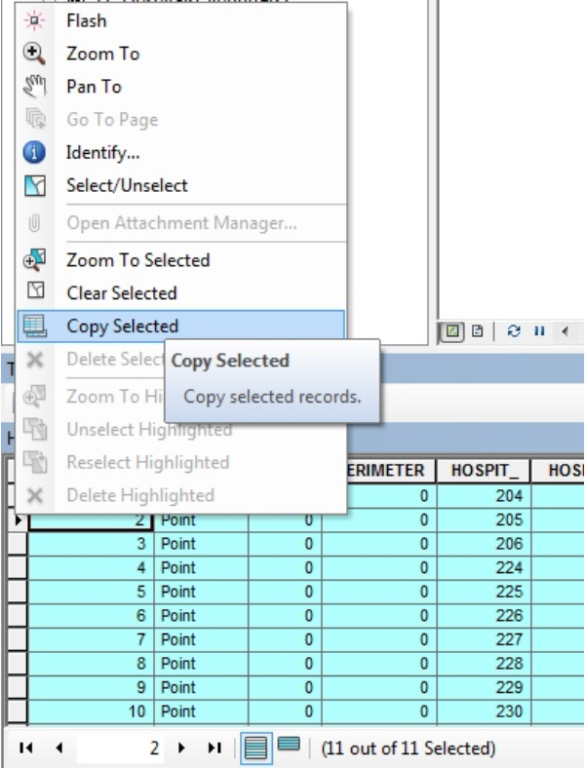585x768 pixels.
Task: Click HOSPIT_ cell value 227
Action: (484, 640)
